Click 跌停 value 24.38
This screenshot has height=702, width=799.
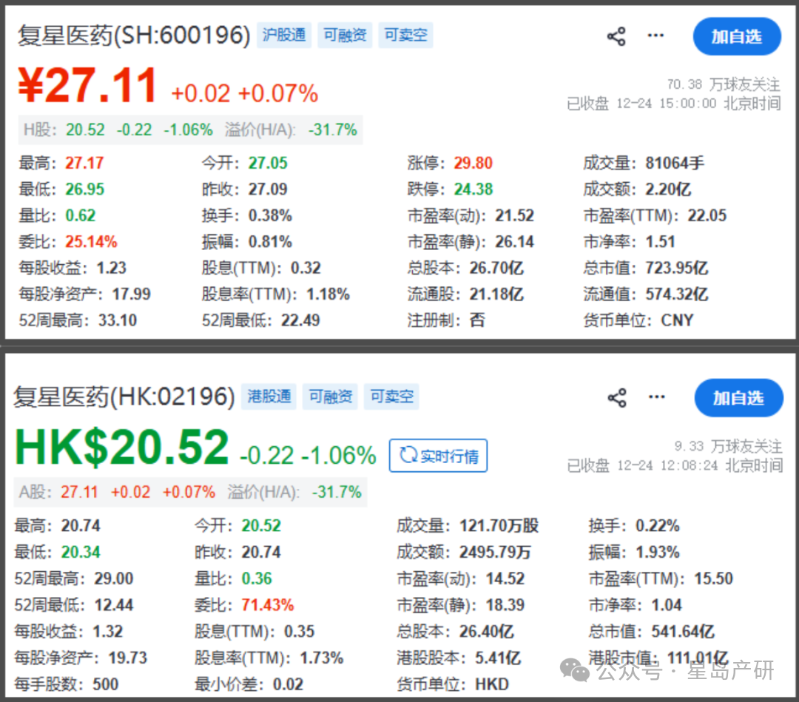[473, 190]
